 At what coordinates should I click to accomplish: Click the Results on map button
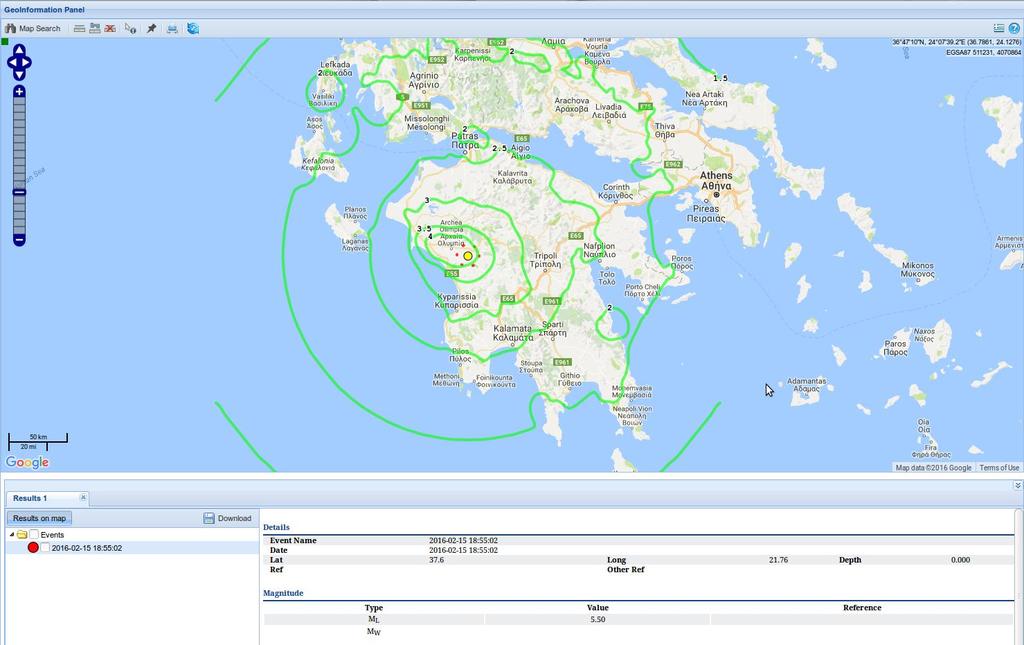(39, 518)
